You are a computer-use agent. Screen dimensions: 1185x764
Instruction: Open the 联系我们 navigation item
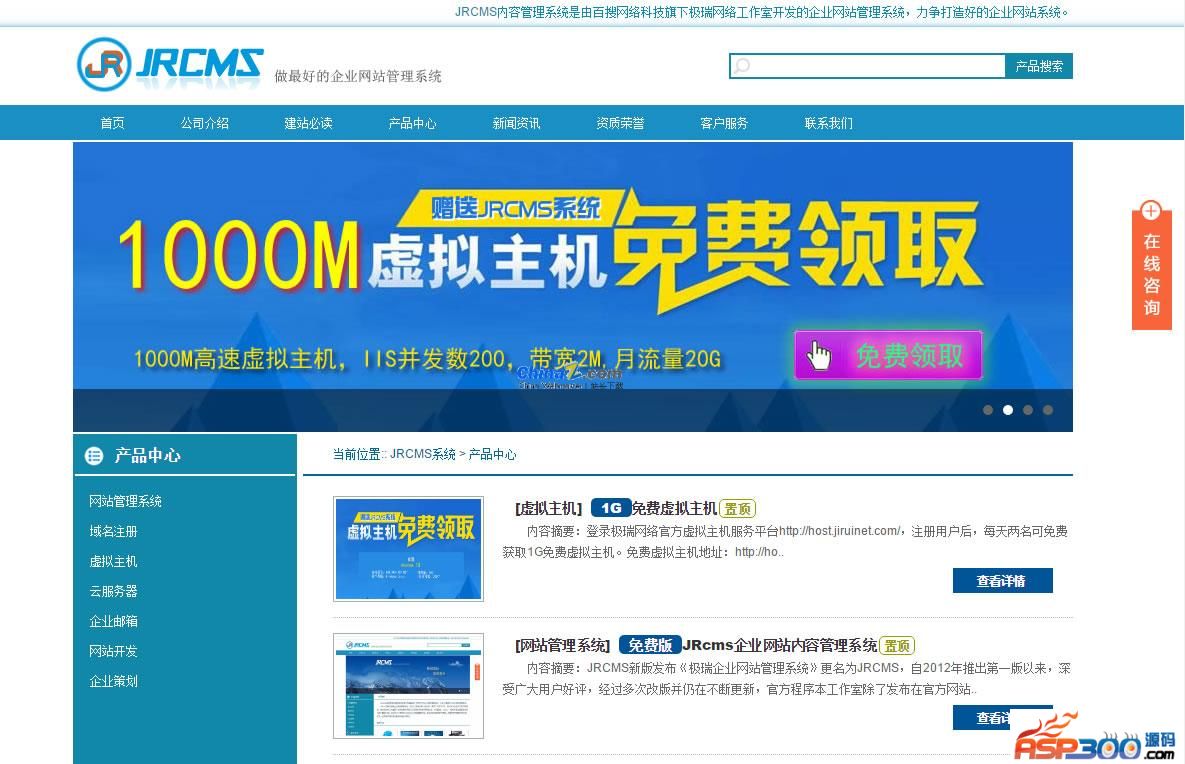829,123
